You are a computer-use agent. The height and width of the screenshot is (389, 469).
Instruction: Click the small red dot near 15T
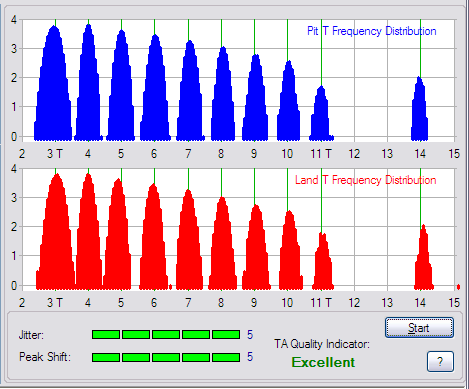point(458,287)
